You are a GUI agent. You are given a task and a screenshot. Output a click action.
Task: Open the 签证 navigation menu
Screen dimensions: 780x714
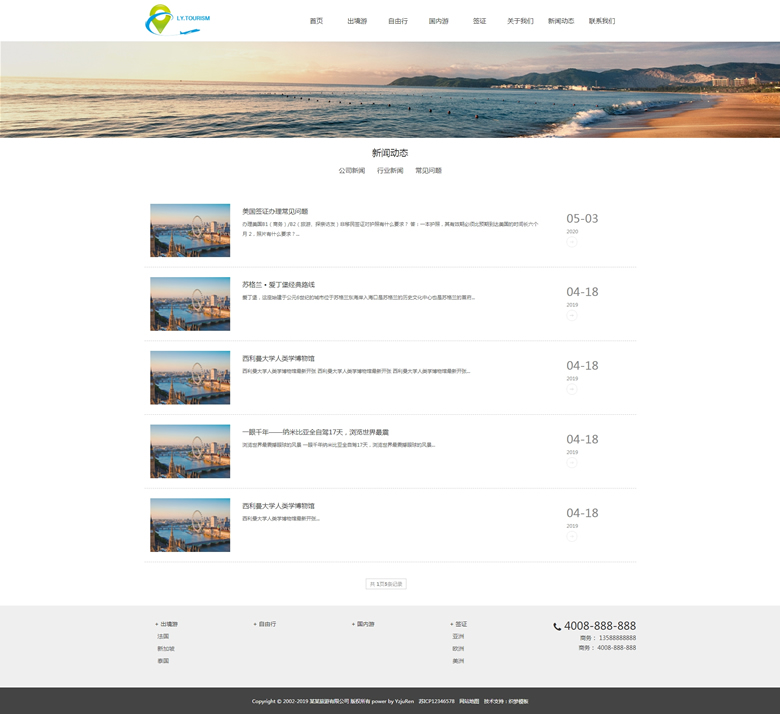(479, 21)
